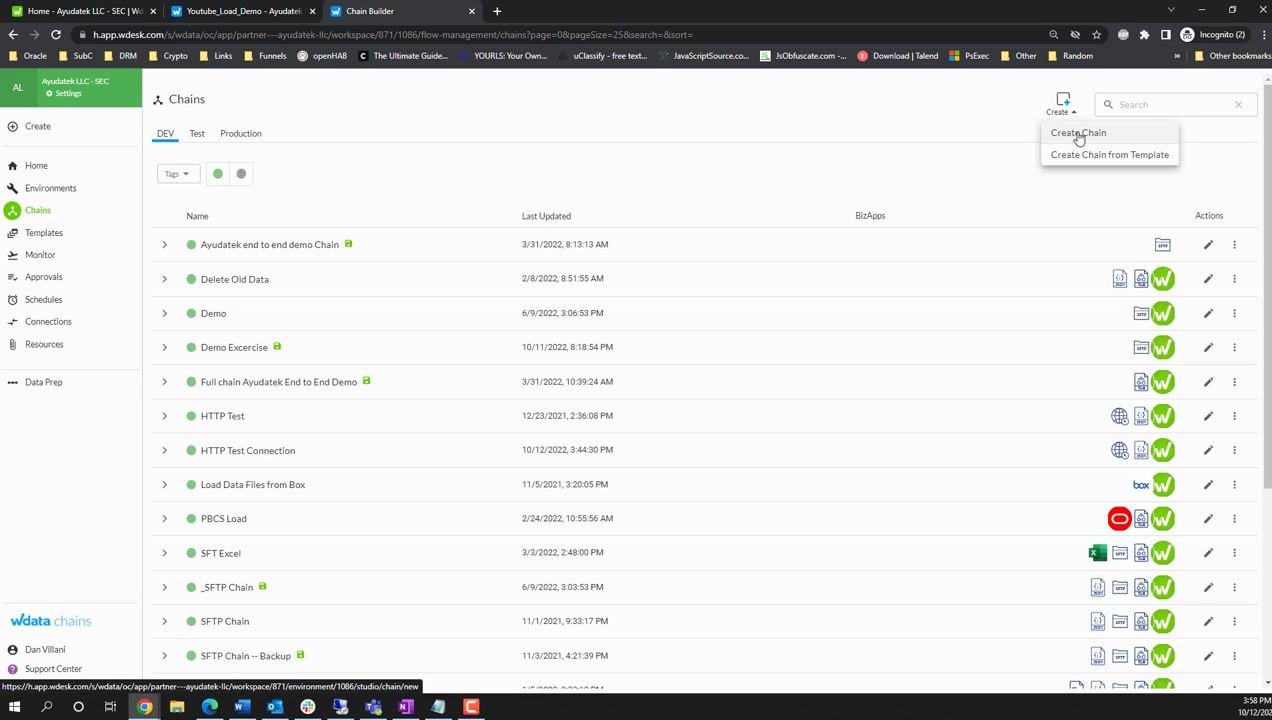Screen dimensions: 1272x720
Task: Reload the page in the browser
Action: coord(56,34)
